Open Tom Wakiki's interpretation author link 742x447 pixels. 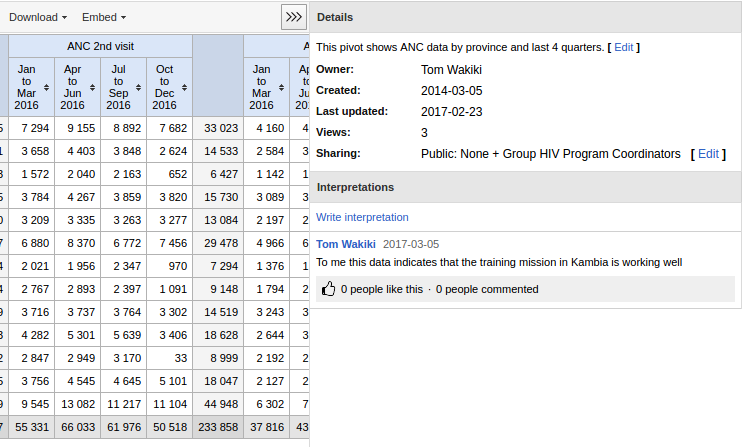pos(346,244)
